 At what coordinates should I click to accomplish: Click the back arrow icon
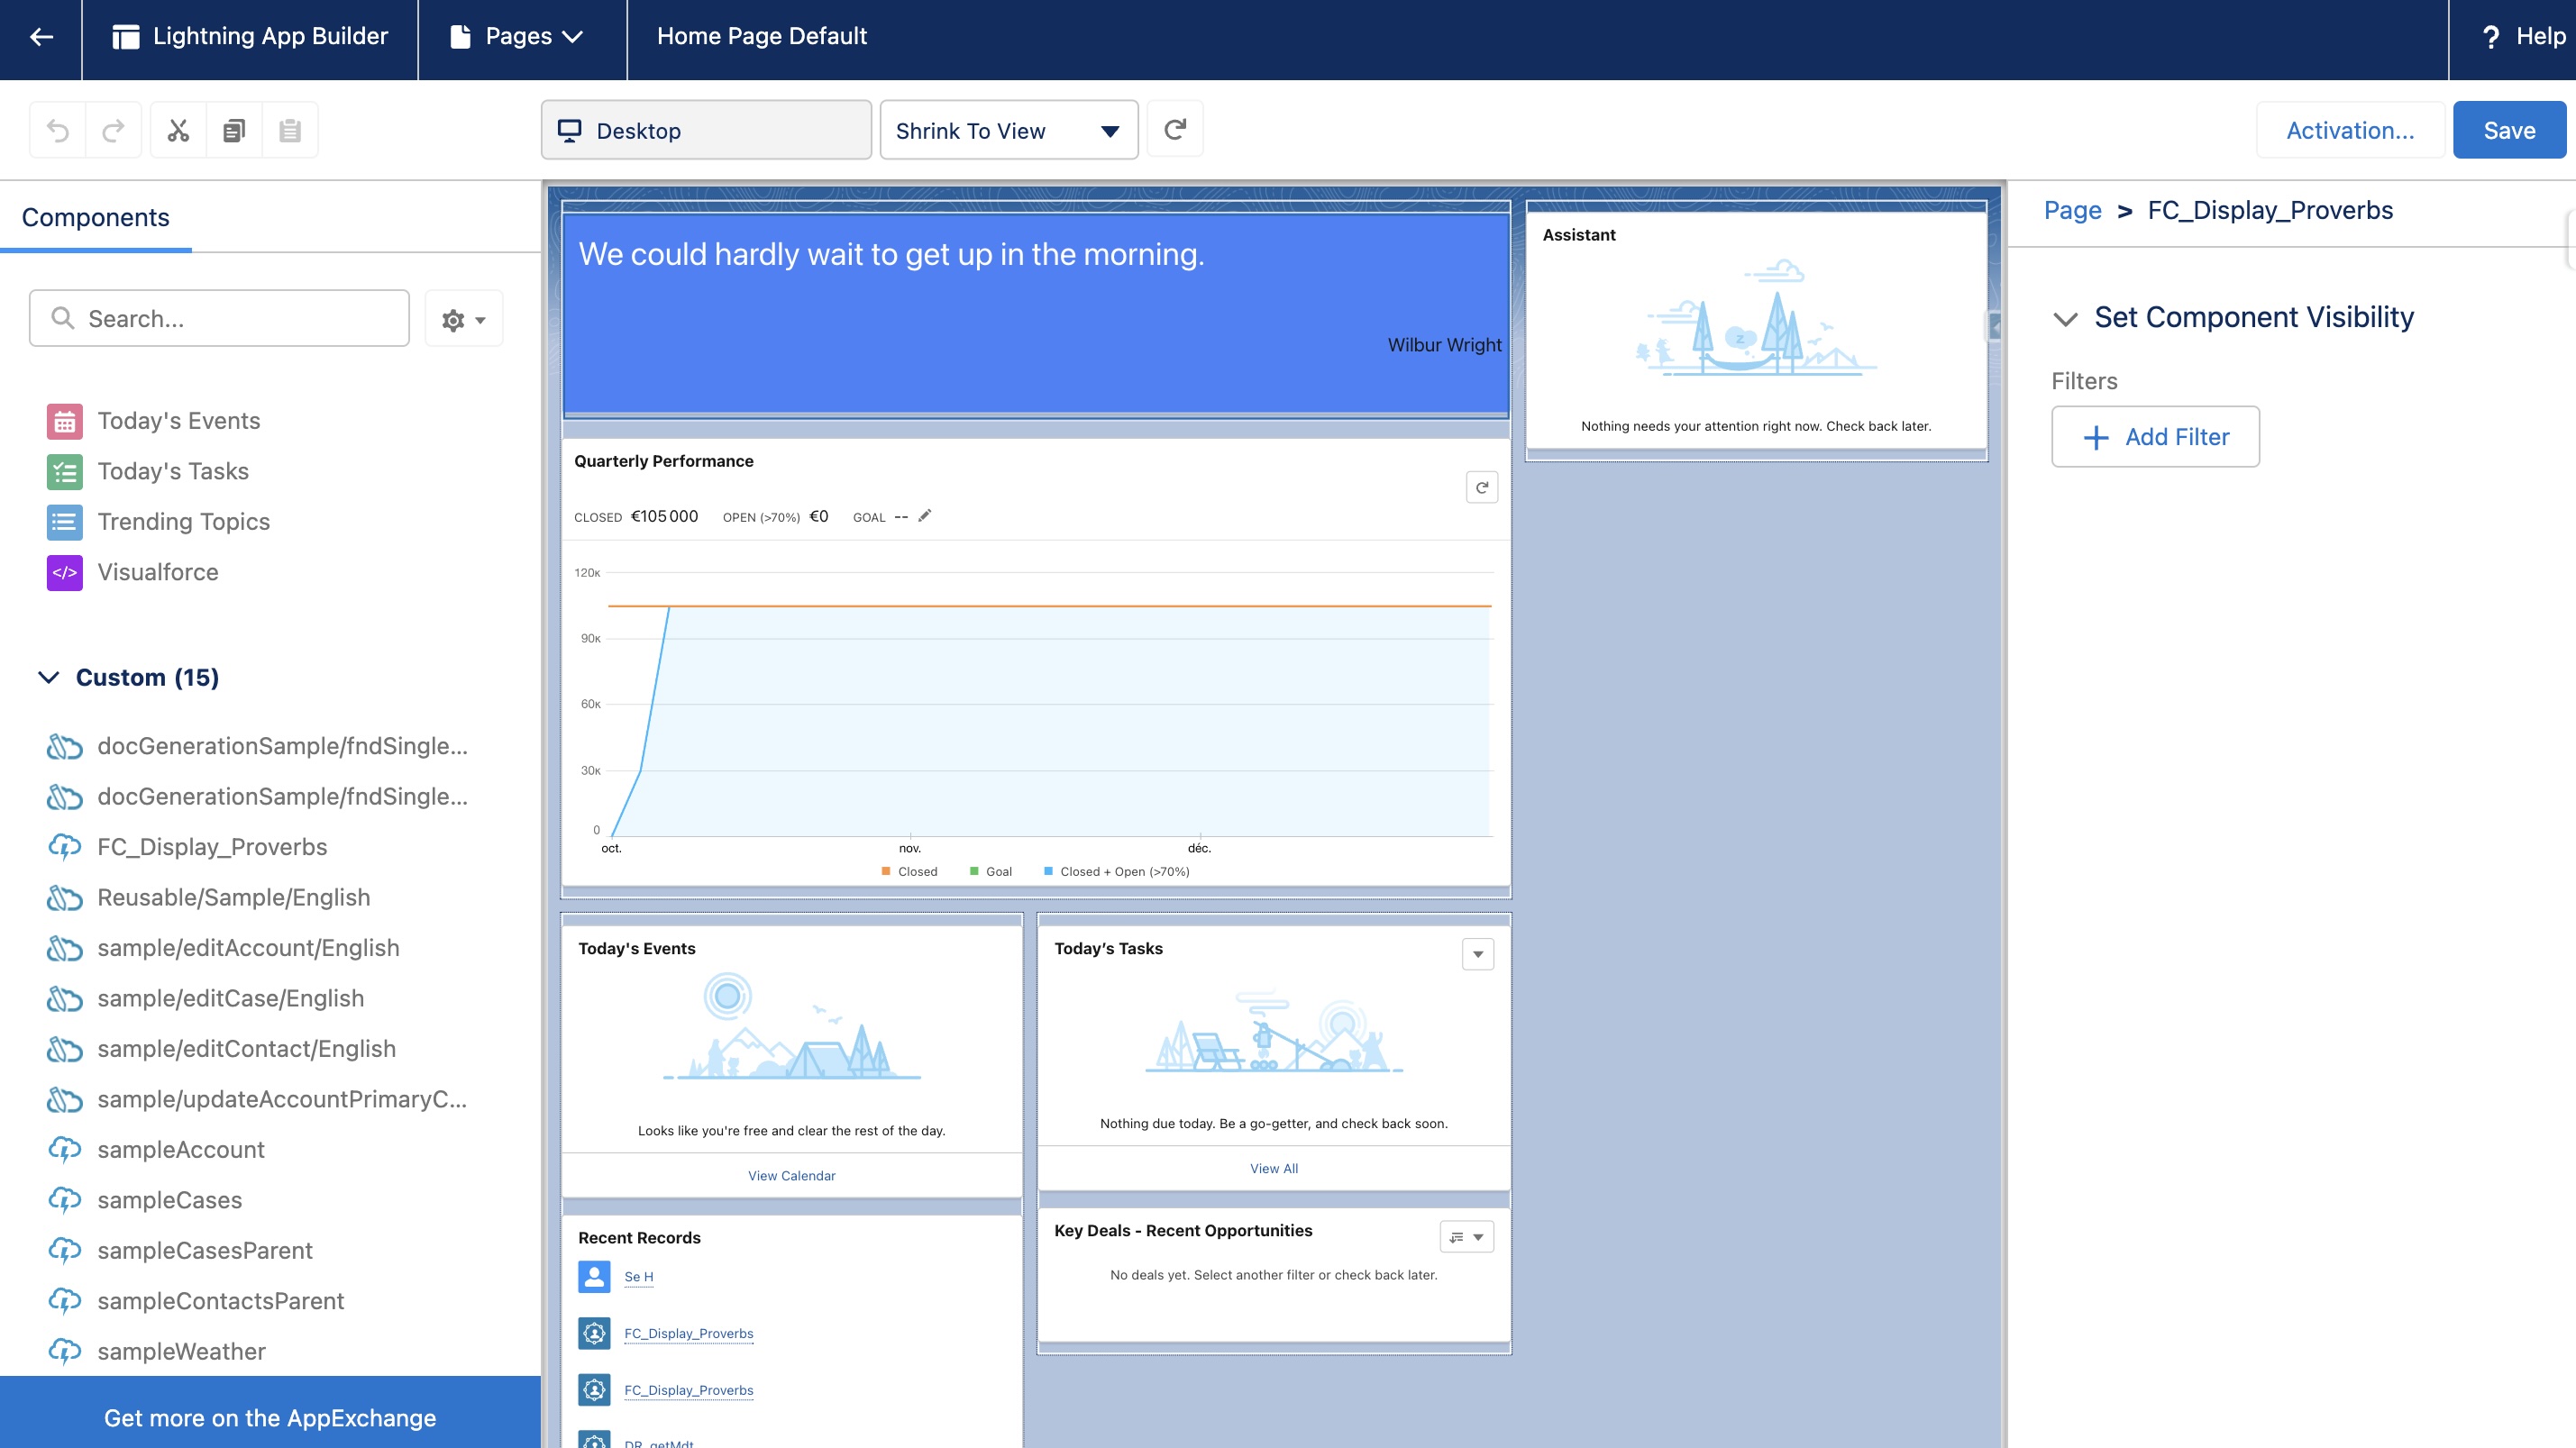click(41, 37)
